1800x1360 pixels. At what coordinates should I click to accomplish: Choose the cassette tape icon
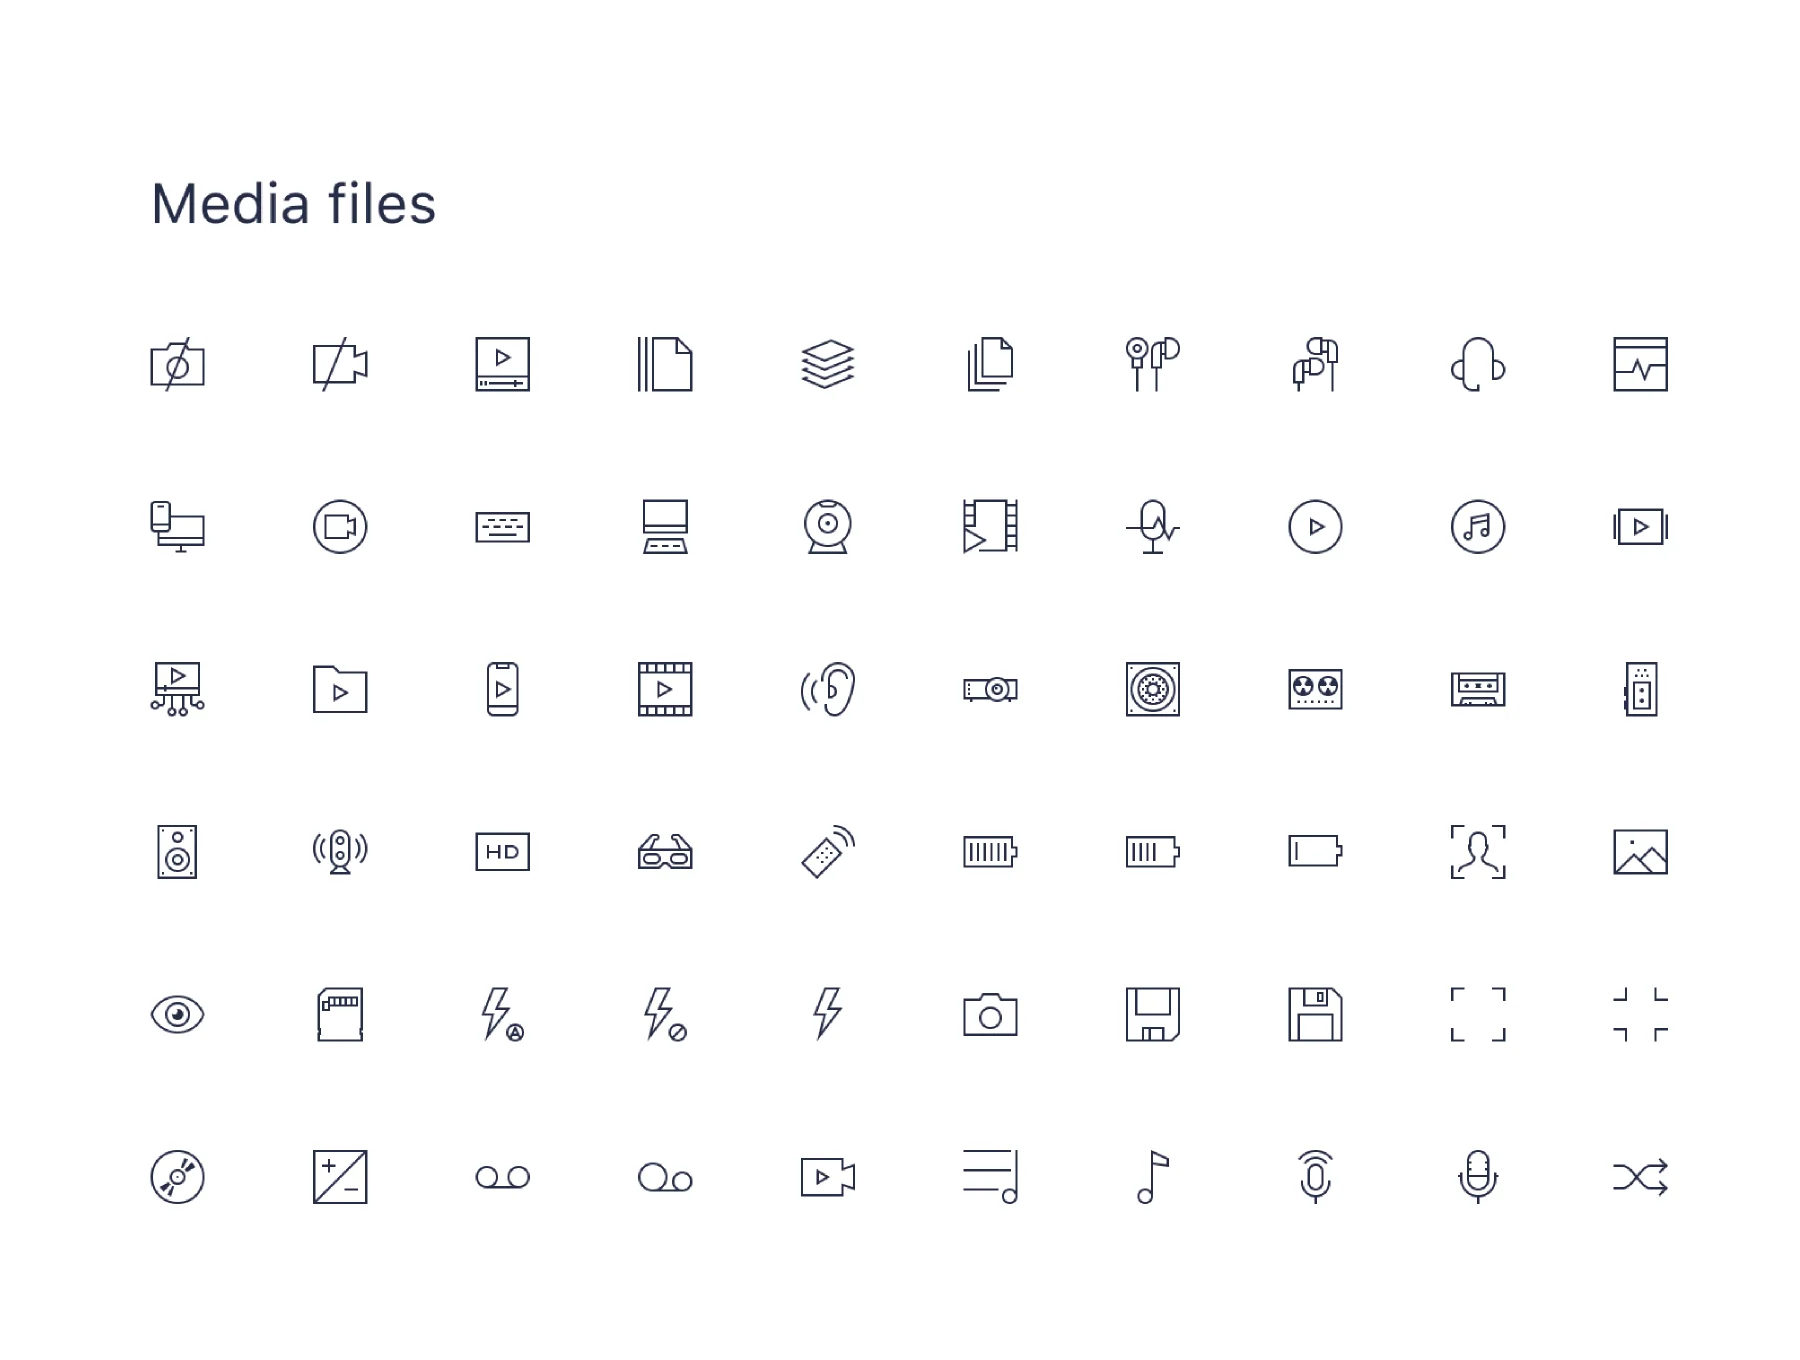[x=1478, y=689]
